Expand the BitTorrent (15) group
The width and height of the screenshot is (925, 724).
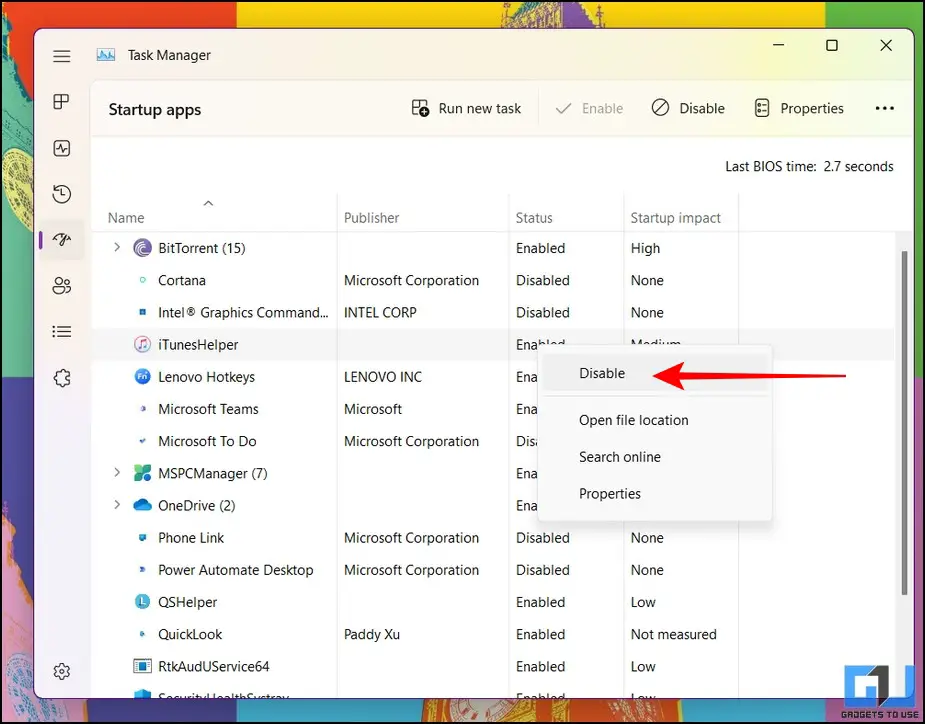[117, 247]
